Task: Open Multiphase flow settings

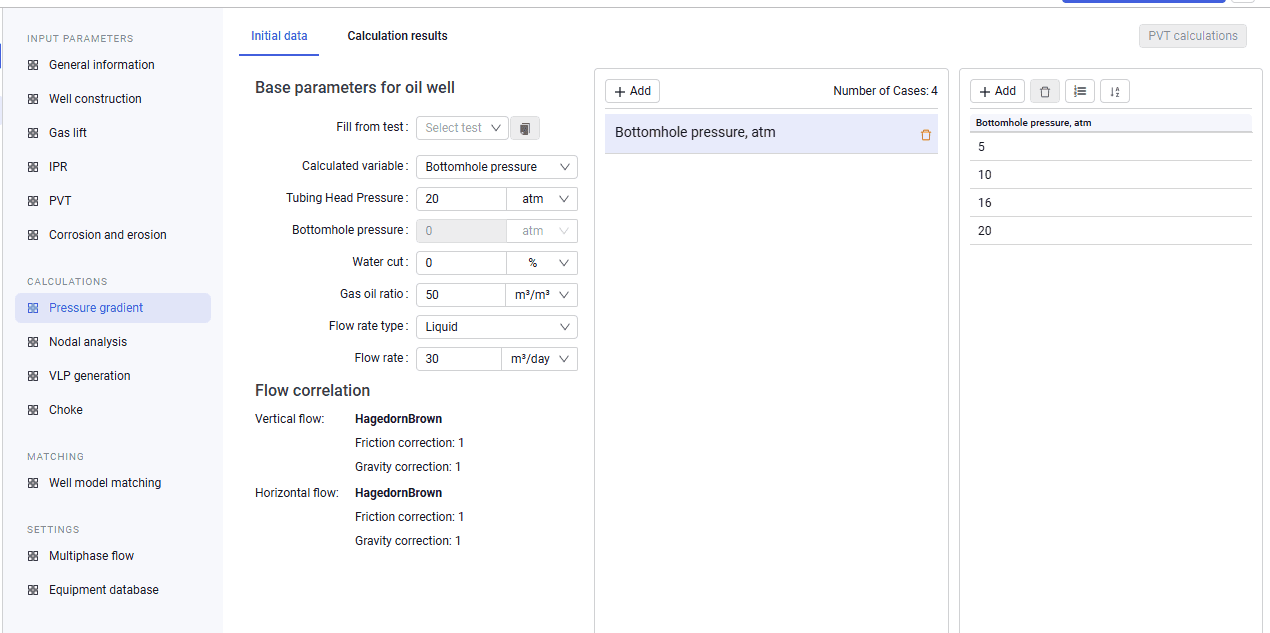Action: pyautogui.click(x=91, y=556)
